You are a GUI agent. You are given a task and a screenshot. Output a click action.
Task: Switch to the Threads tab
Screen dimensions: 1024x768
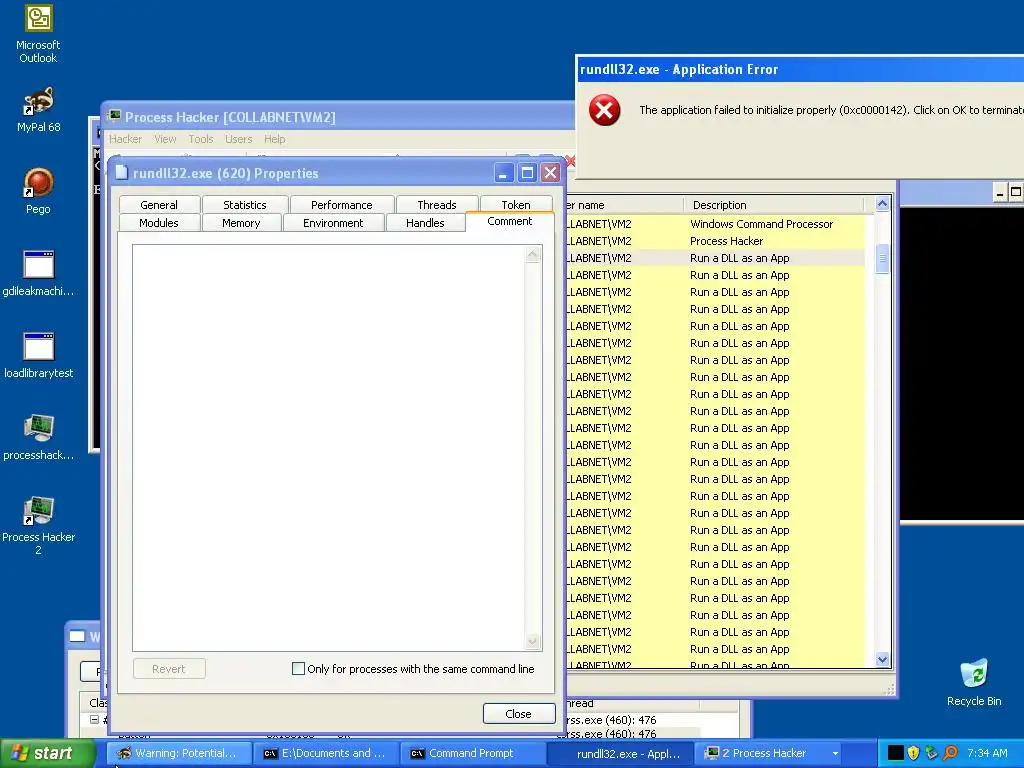[x=437, y=204]
